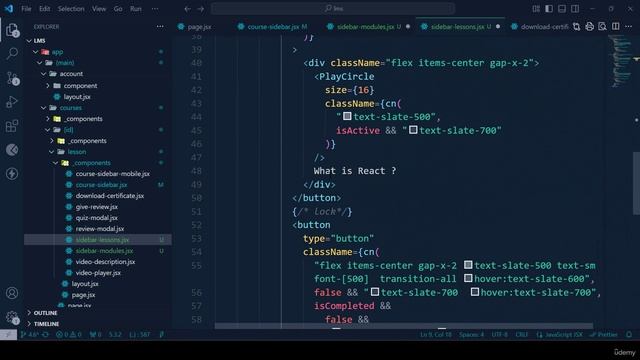The image size is (640, 360).
Task: Switch to the page.jsx tab
Action: 200,27
